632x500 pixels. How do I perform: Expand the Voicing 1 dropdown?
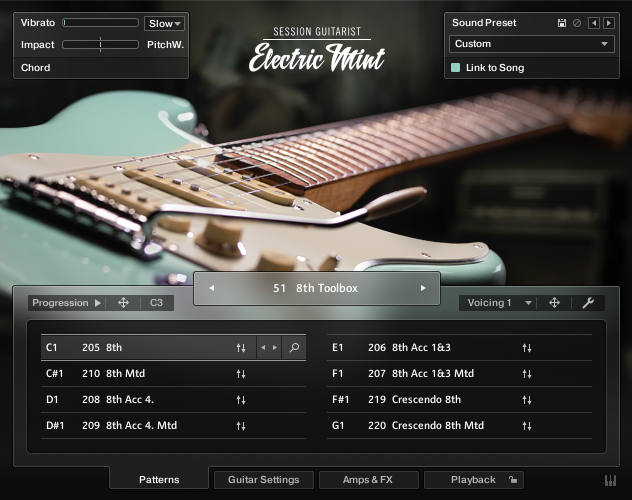click(x=499, y=303)
